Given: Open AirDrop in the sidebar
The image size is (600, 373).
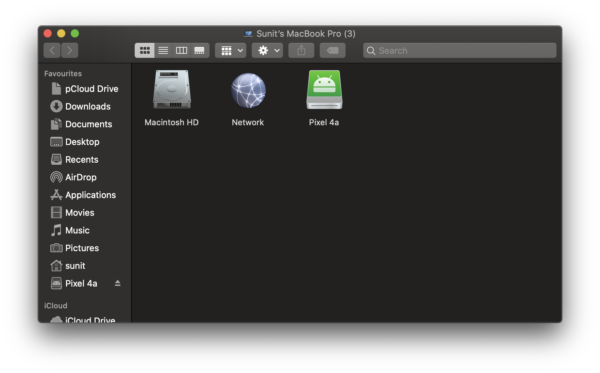Looking at the screenshot, I should coord(85,177).
